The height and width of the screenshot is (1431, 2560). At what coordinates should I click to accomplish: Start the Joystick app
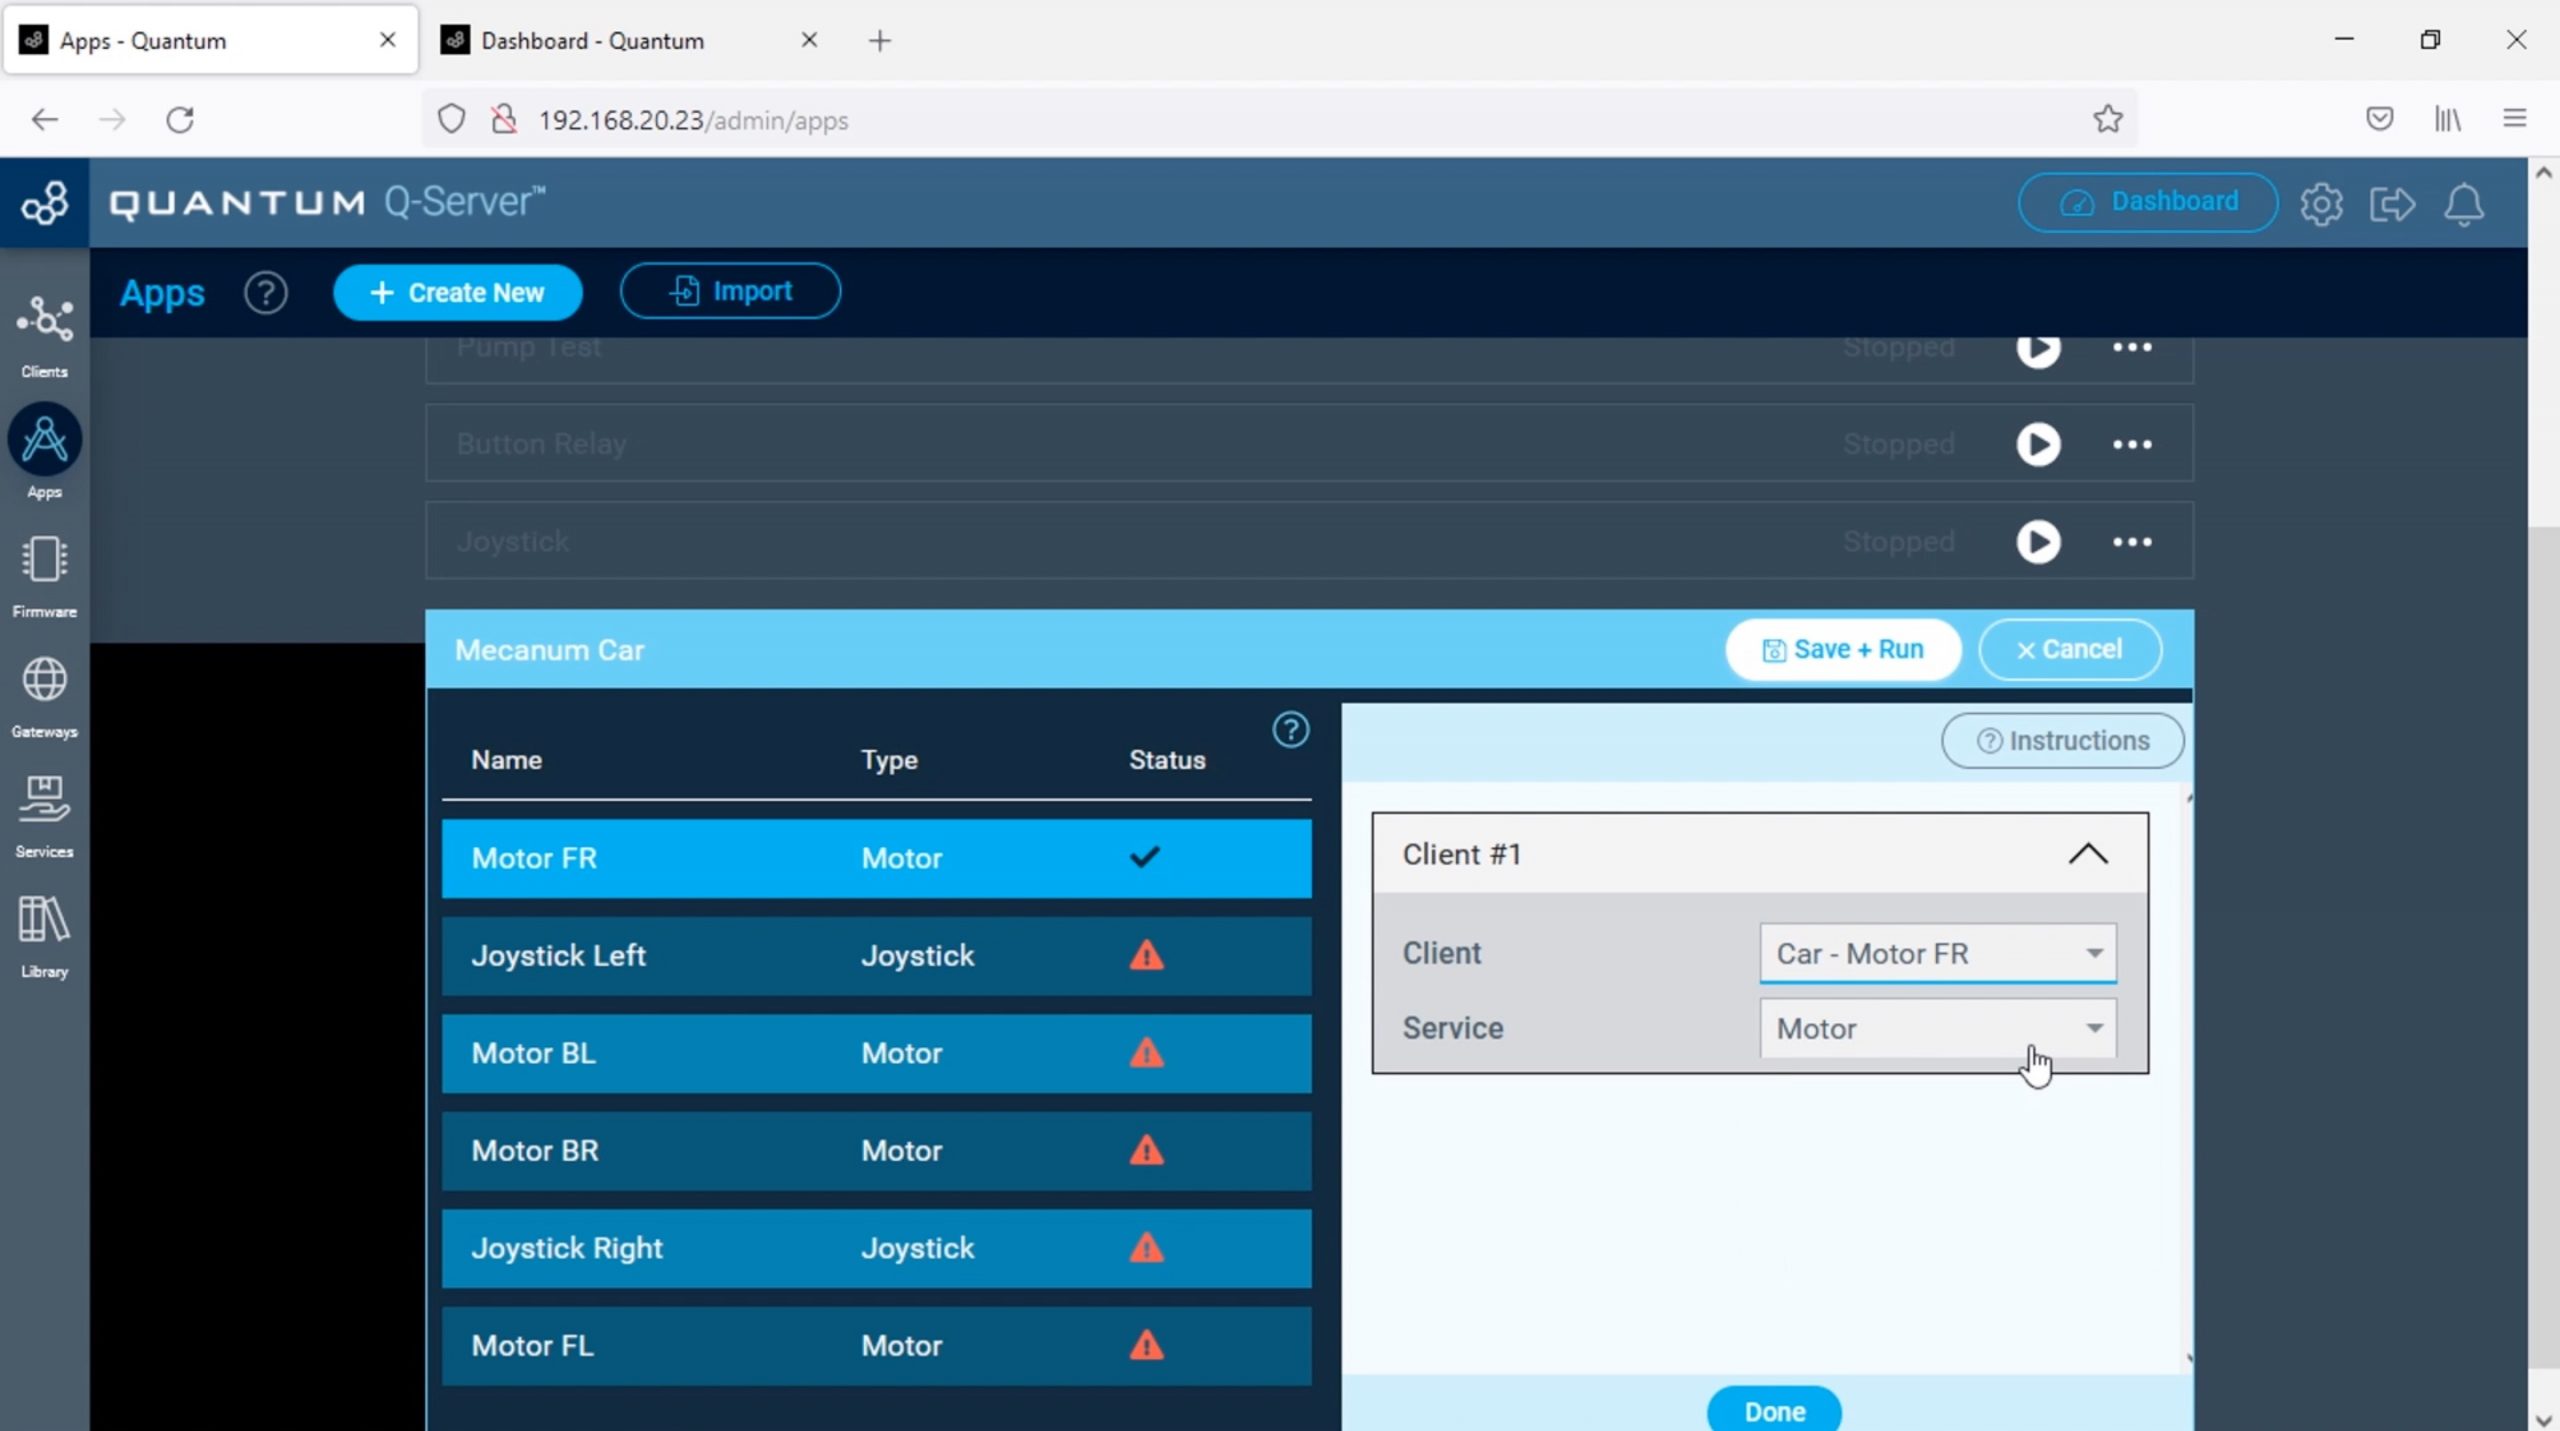tap(2037, 542)
